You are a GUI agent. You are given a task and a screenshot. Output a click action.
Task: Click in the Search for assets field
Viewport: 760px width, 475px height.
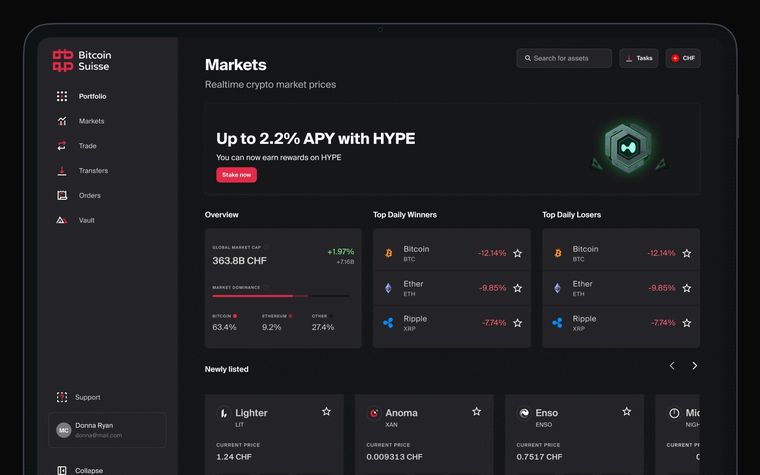tap(564, 58)
